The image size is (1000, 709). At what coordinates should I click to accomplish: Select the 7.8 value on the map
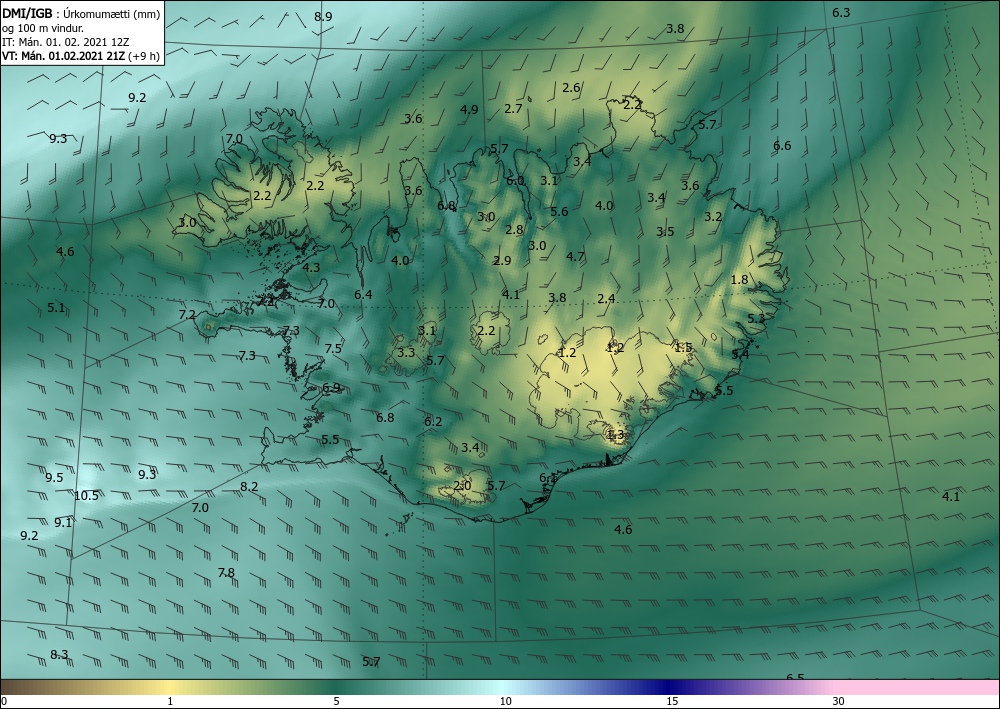click(x=226, y=573)
